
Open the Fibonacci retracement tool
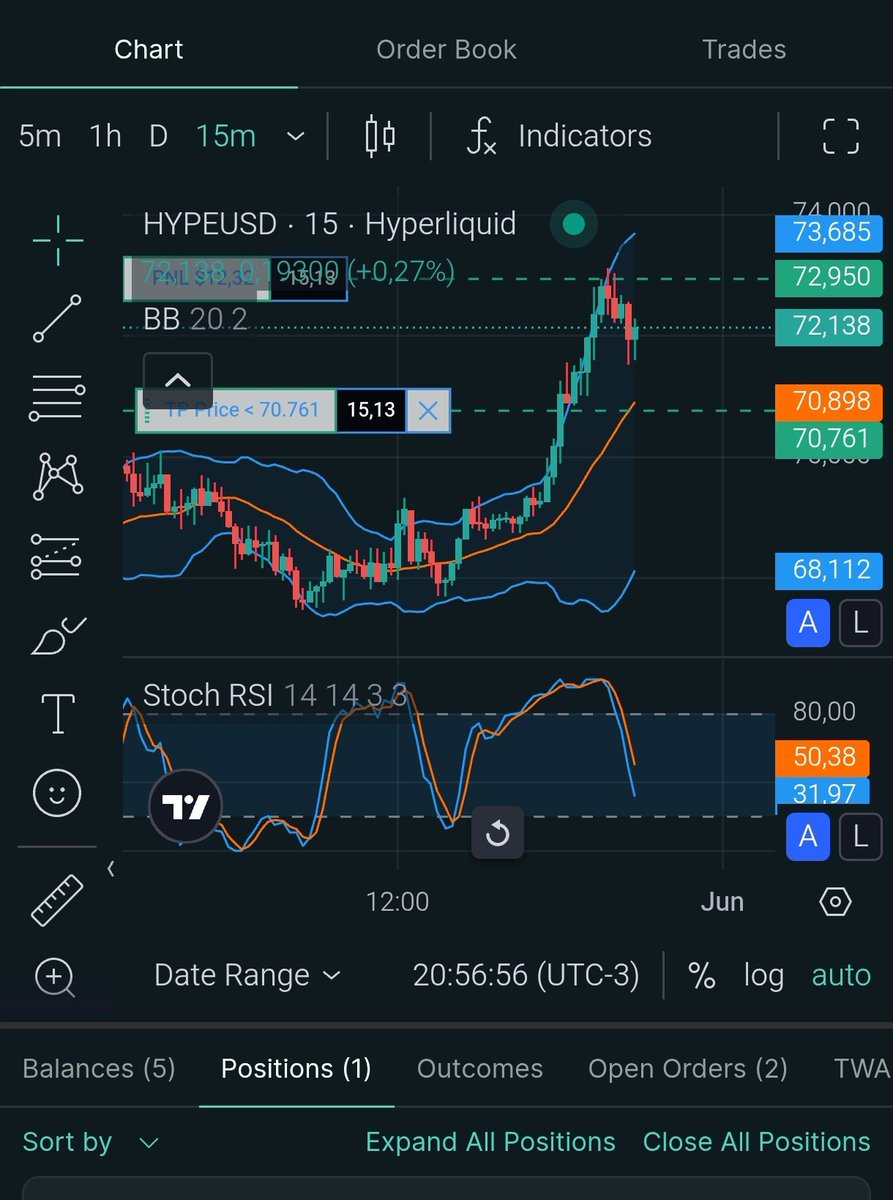tap(58, 396)
